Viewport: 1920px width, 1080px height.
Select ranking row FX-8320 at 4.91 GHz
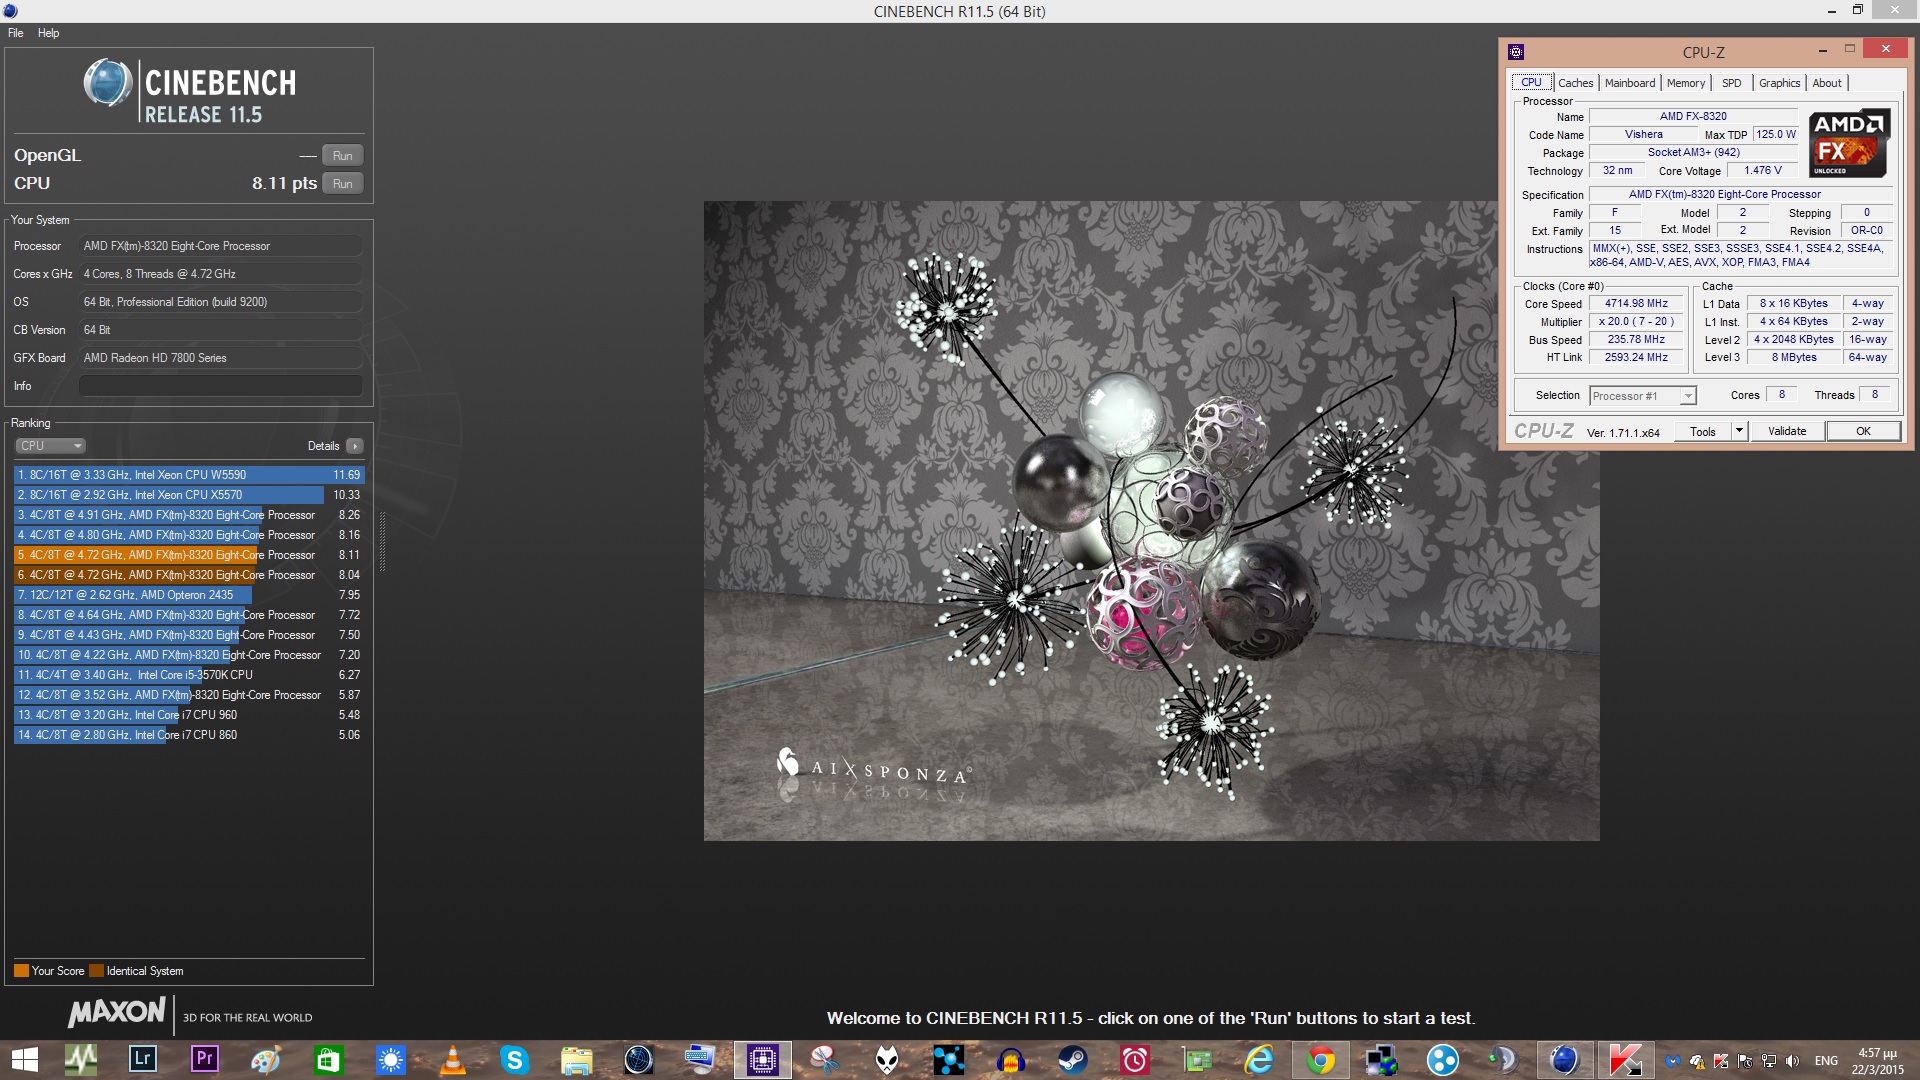(x=188, y=515)
